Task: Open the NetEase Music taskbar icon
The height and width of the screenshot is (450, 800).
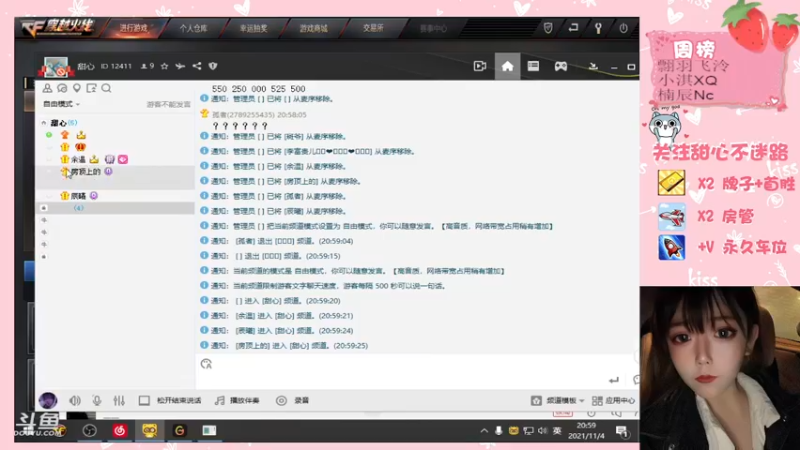Action: (119, 431)
